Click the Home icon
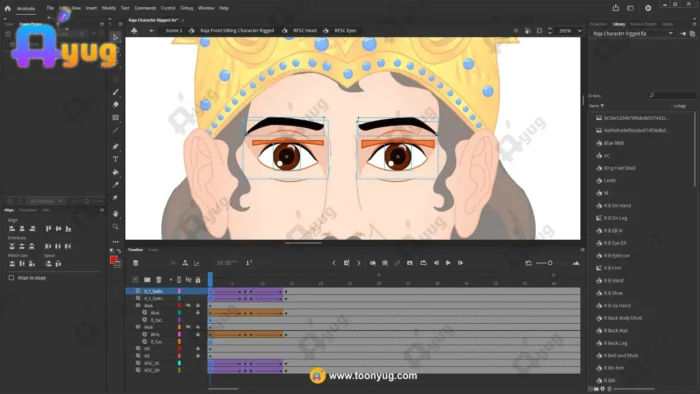 coord(8,8)
